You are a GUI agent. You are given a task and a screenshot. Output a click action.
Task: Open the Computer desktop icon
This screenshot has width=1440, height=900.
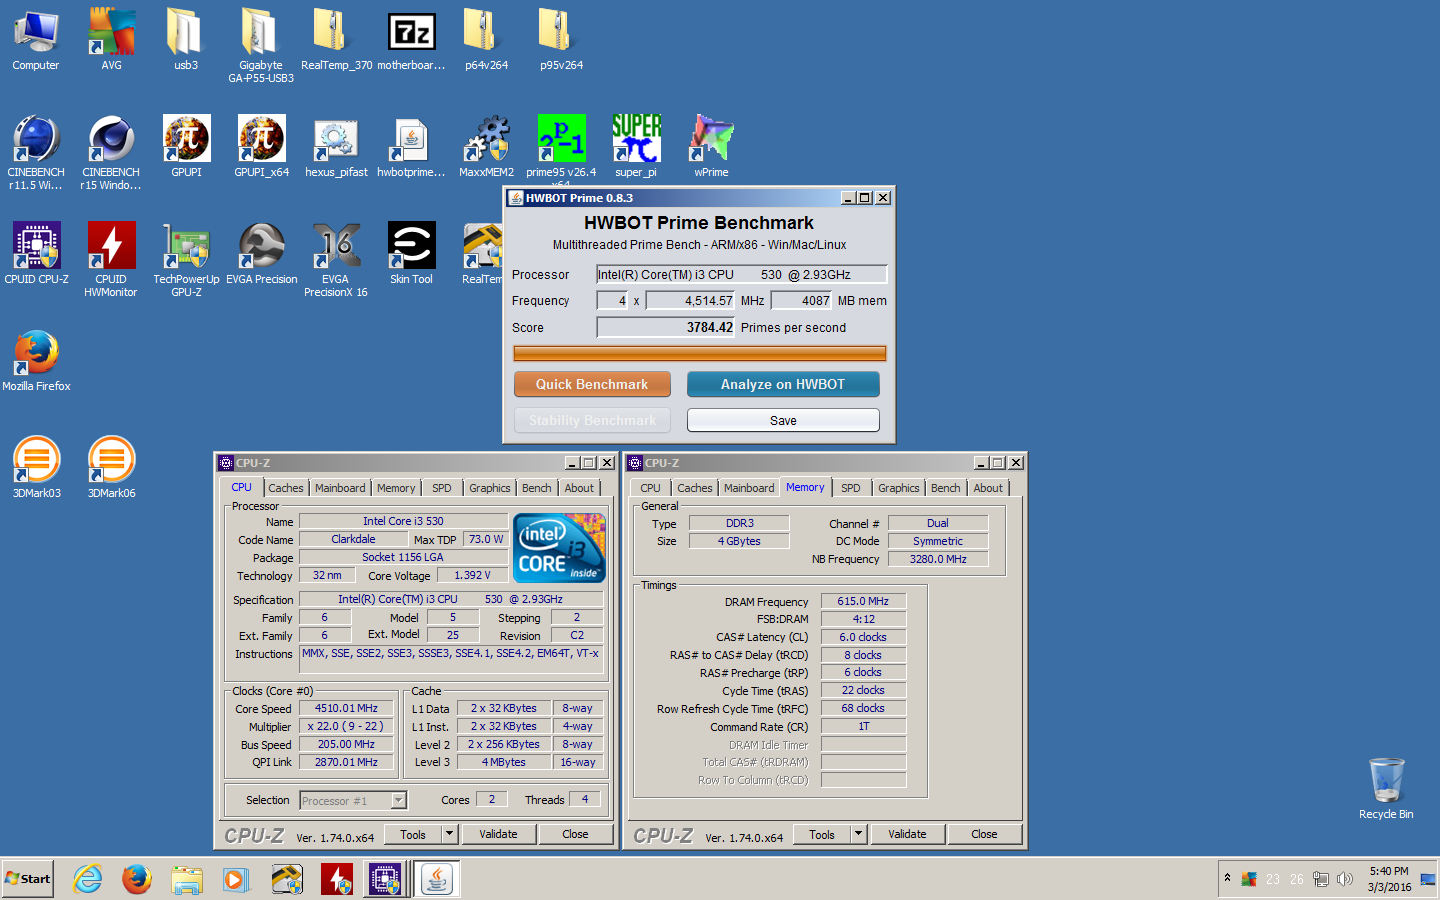click(x=36, y=40)
